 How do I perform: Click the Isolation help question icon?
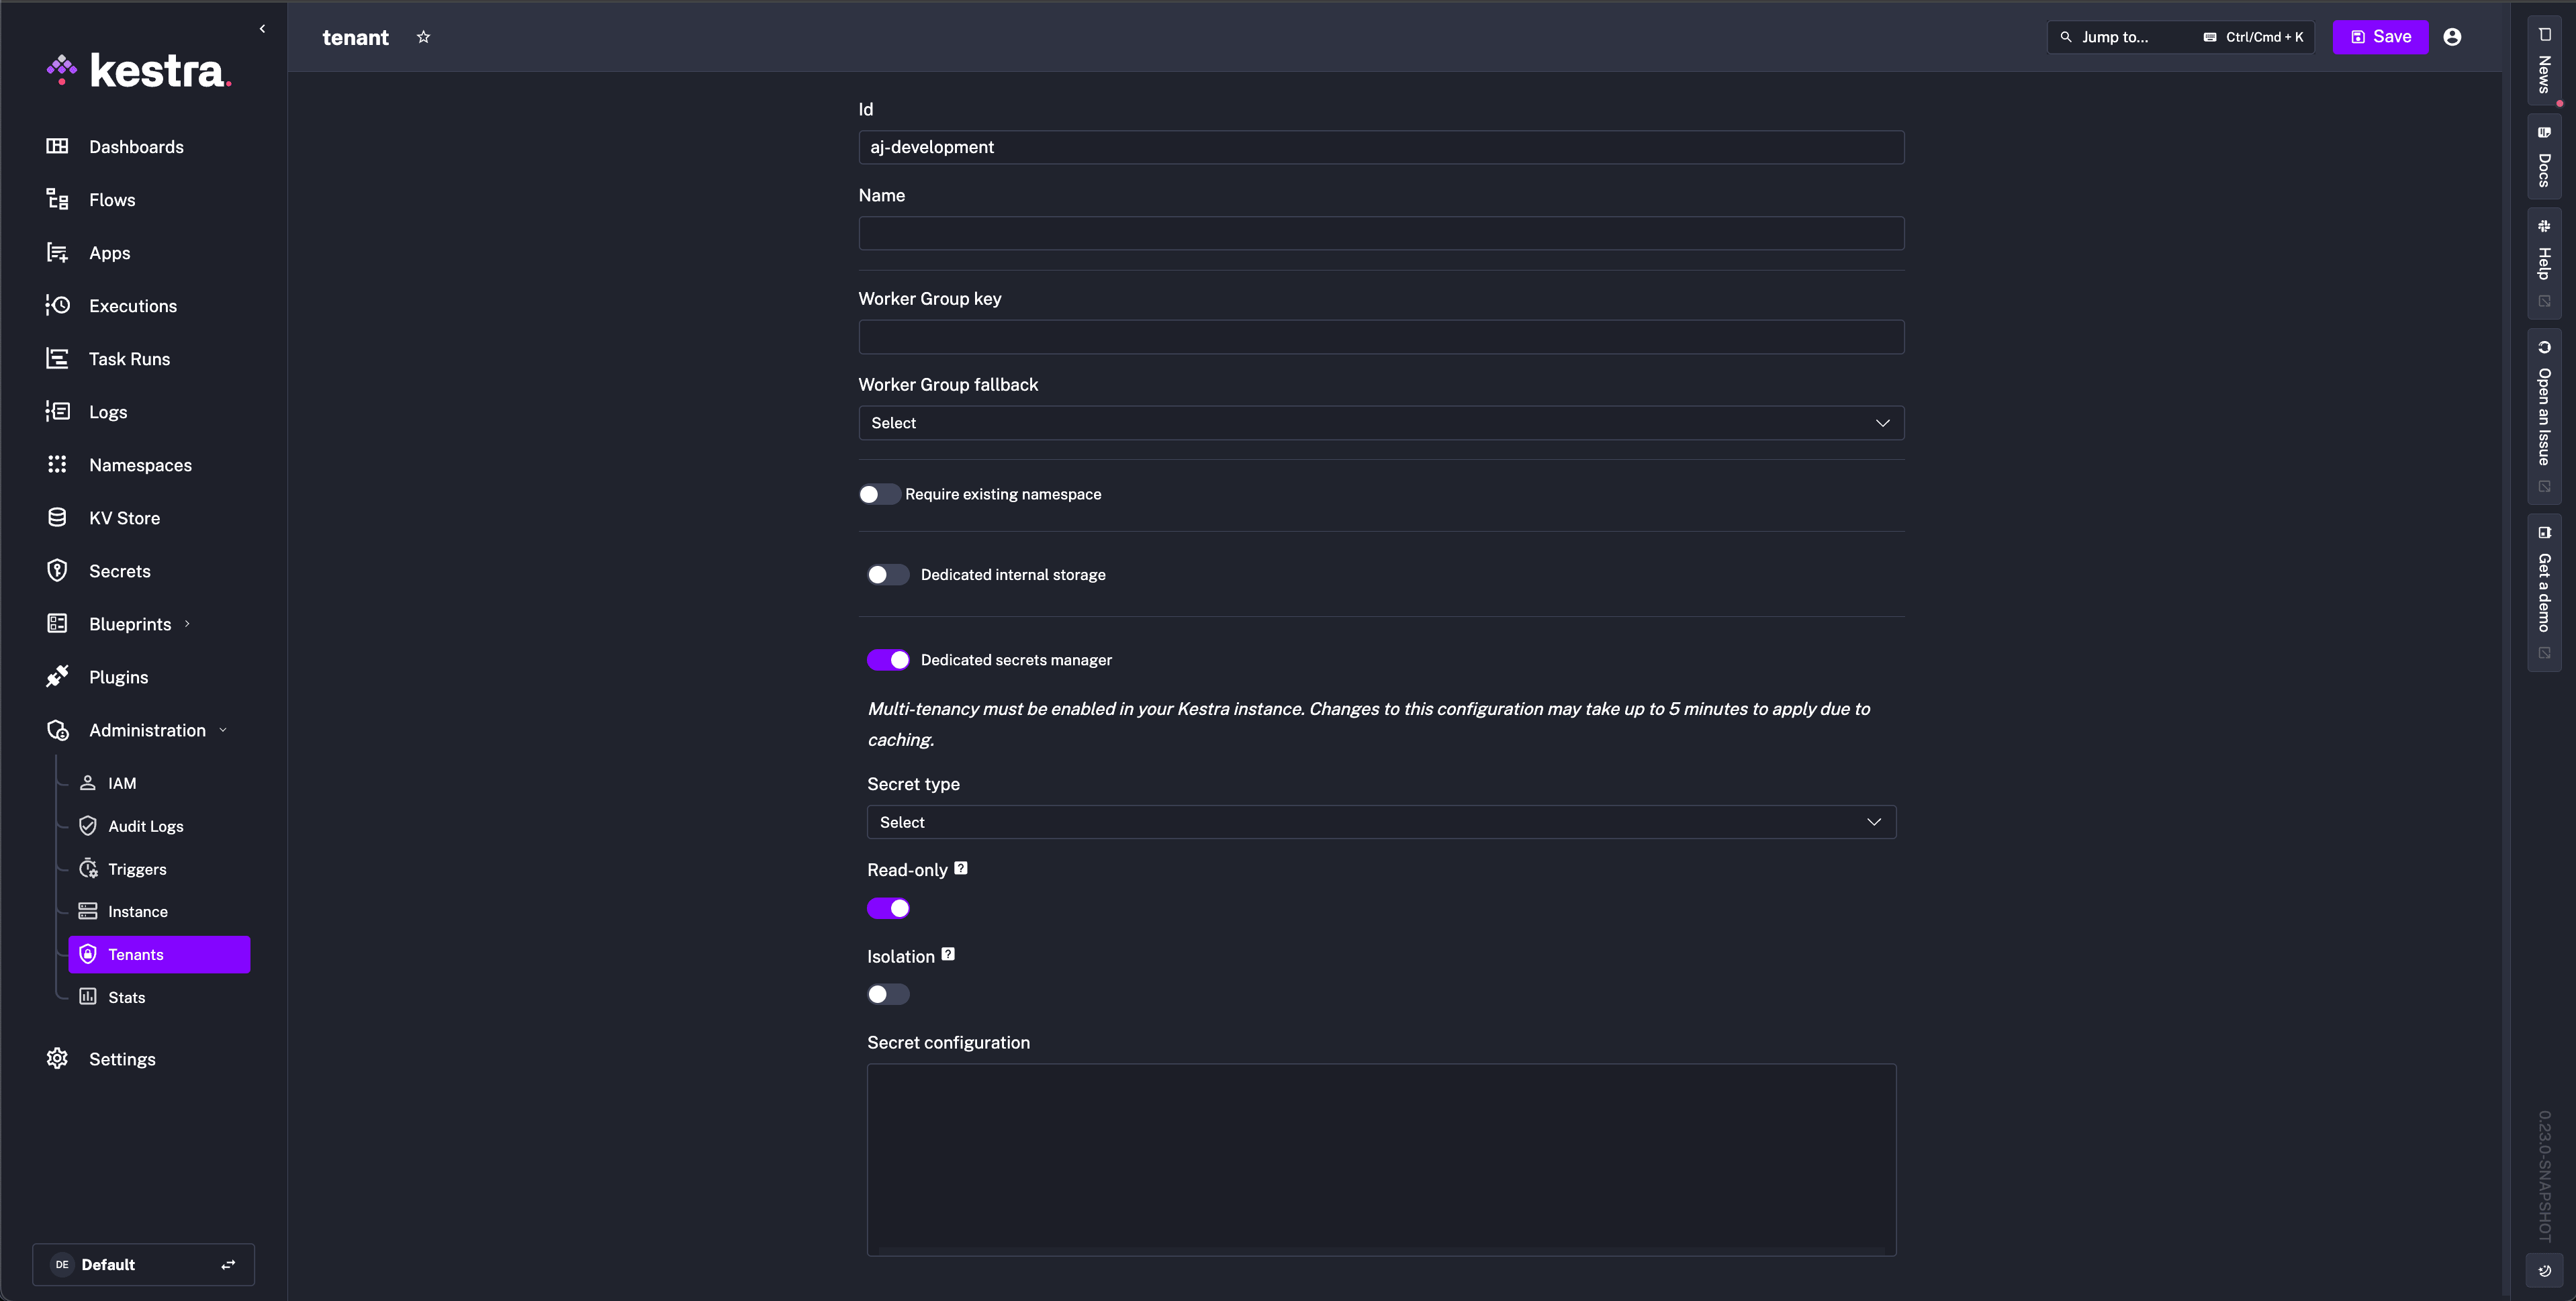tap(948, 954)
